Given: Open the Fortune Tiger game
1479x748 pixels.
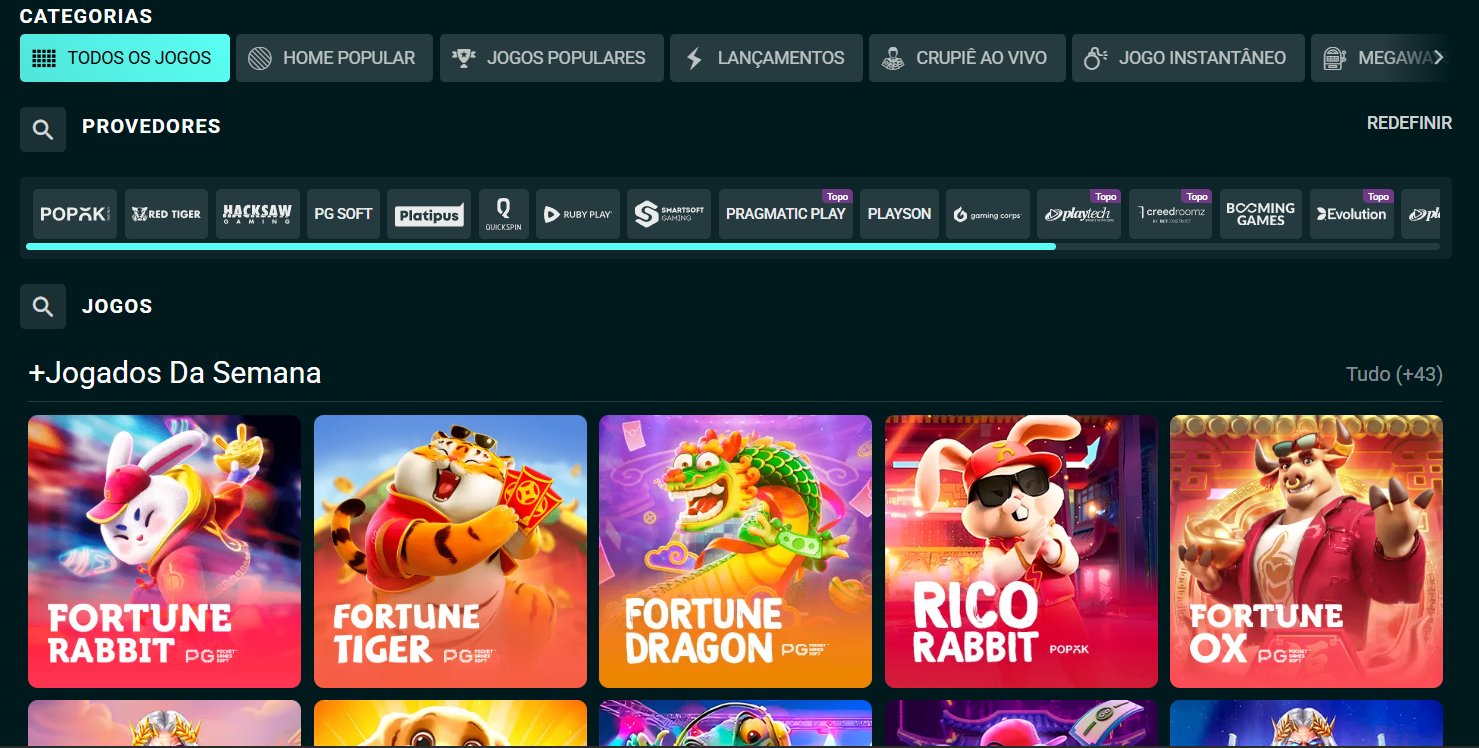Looking at the screenshot, I should (x=449, y=551).
